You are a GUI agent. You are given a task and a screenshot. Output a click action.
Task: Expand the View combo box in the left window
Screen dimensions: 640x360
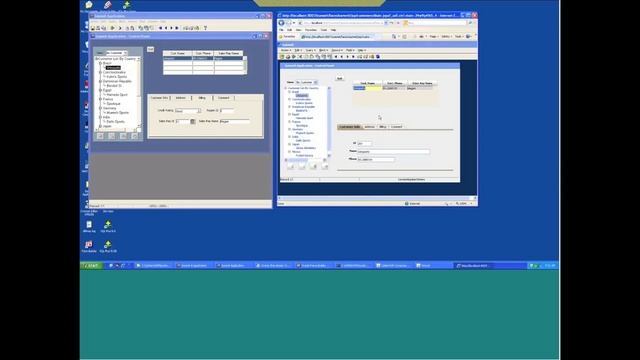tap(125, 53)
